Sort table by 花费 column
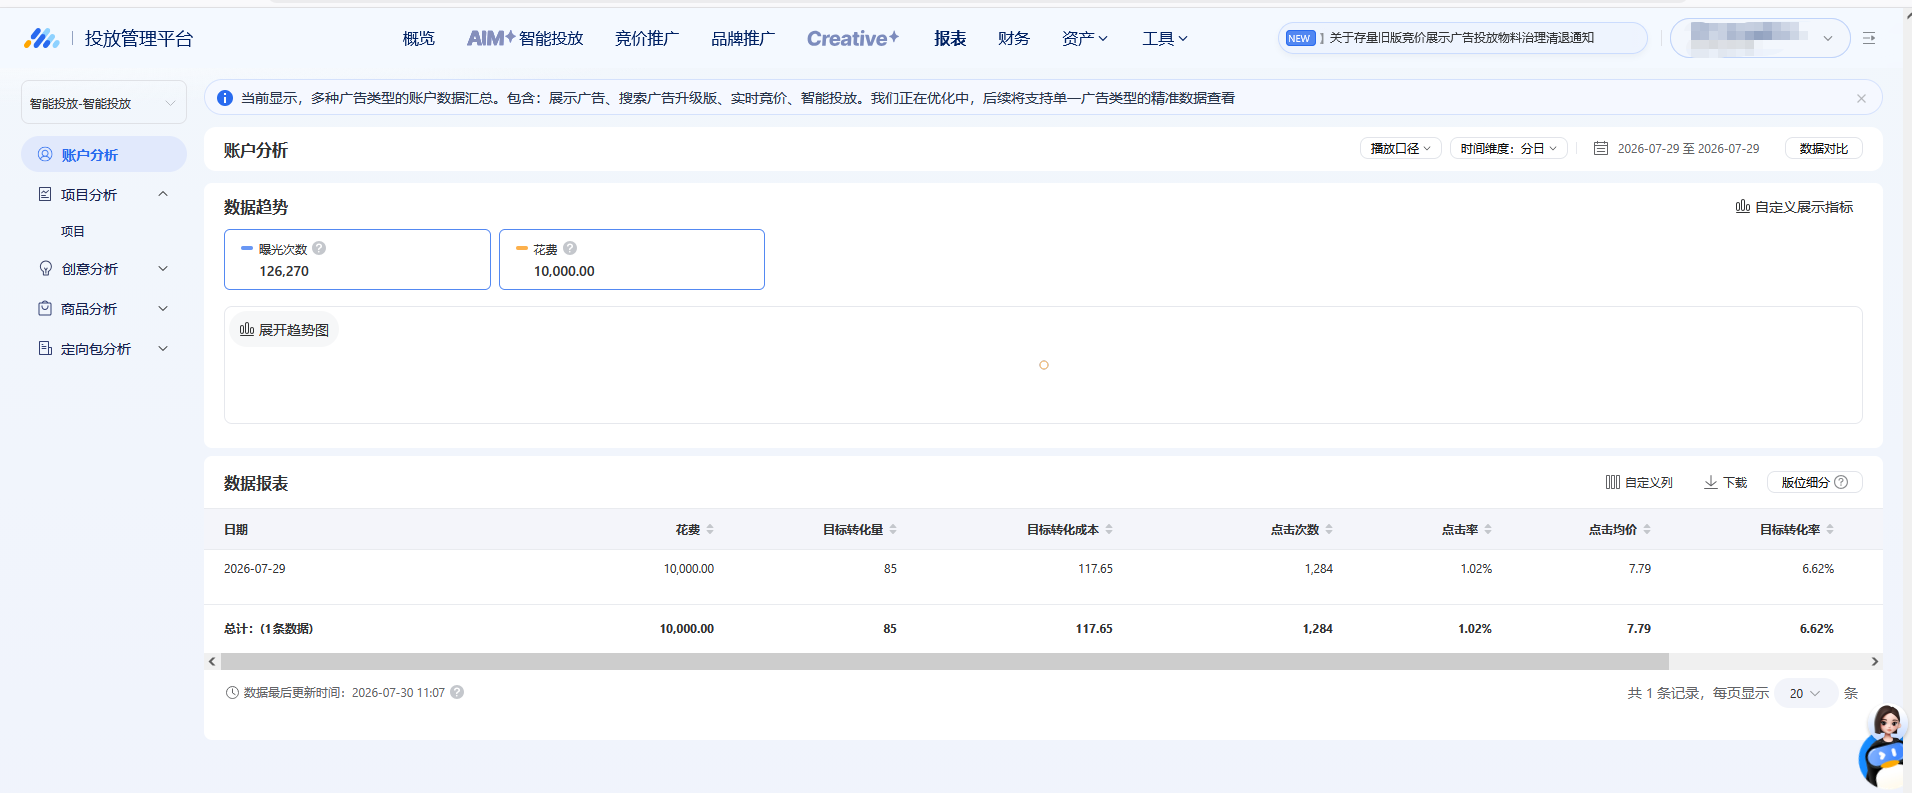 point(710,529)
